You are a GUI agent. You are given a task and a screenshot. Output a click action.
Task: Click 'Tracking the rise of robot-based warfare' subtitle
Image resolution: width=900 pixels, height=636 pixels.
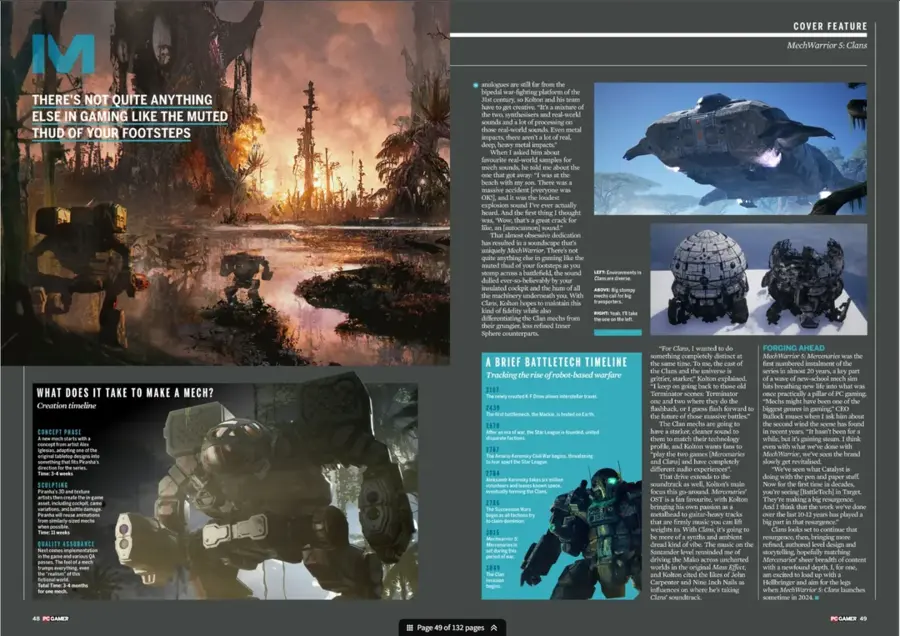click(554, 375)
